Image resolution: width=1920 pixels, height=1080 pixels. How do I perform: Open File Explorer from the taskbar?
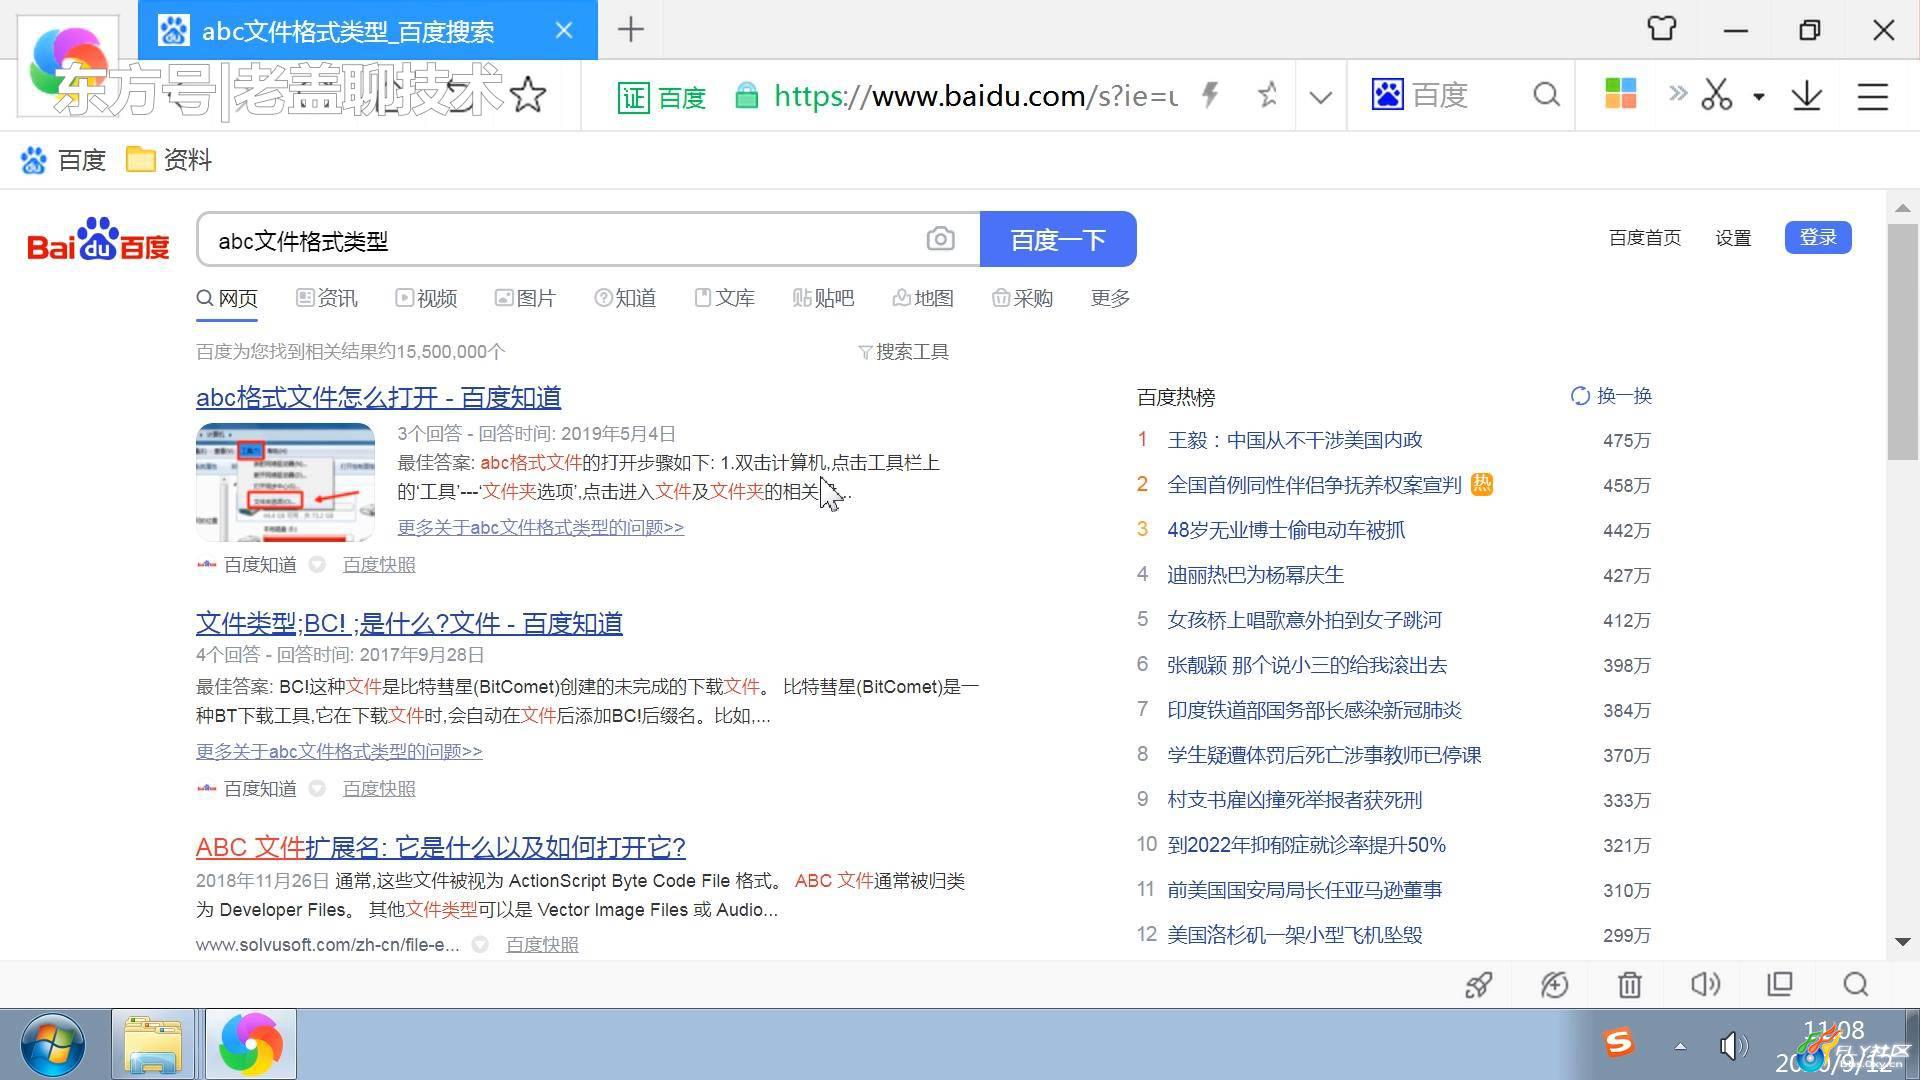[152, 1044]
